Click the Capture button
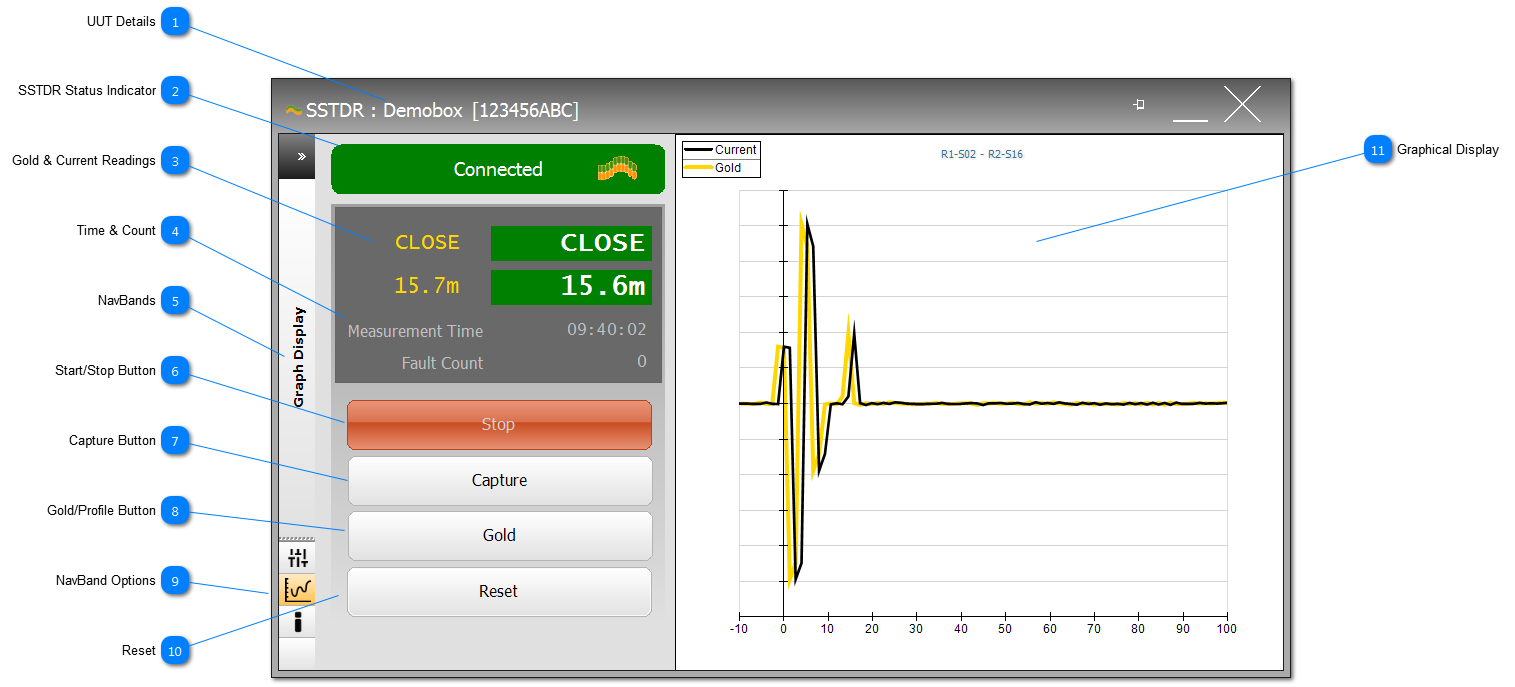1515x687 pixels. pos(499,481)
